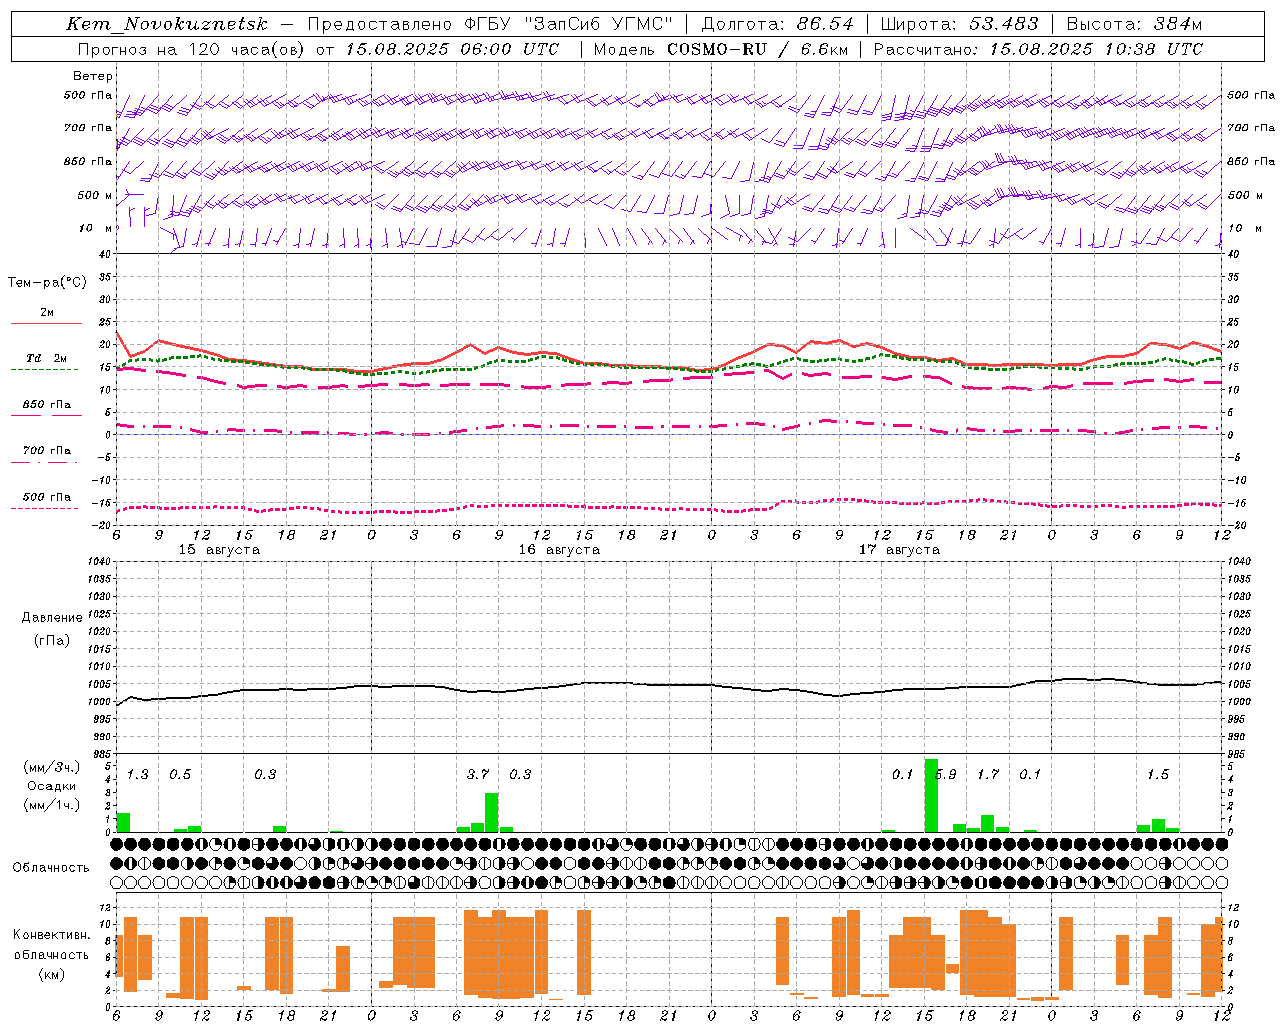Click the tallest green precipitation bar
This screenshot has height=1024, width=1280.
point(931,796)
